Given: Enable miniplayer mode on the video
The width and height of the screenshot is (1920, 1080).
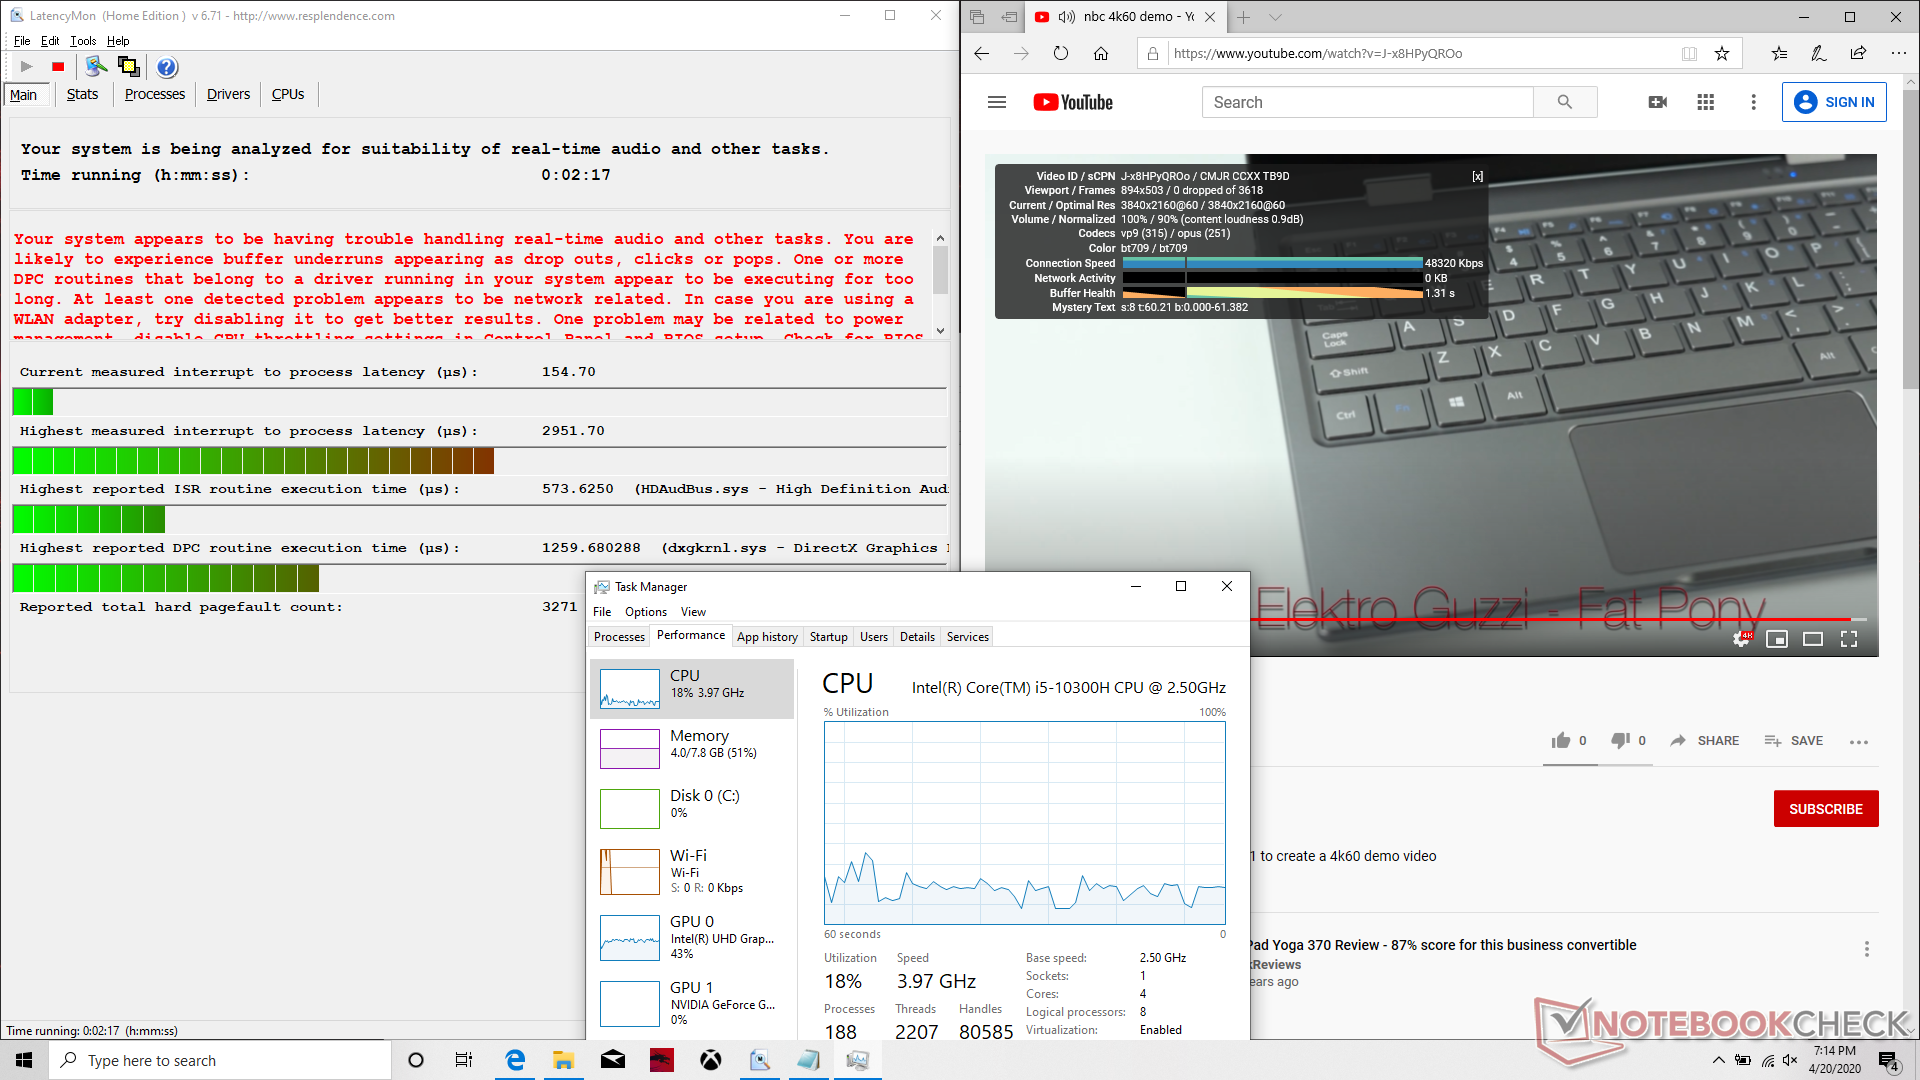Looking at the screenshot, I should coord(1777,639).
